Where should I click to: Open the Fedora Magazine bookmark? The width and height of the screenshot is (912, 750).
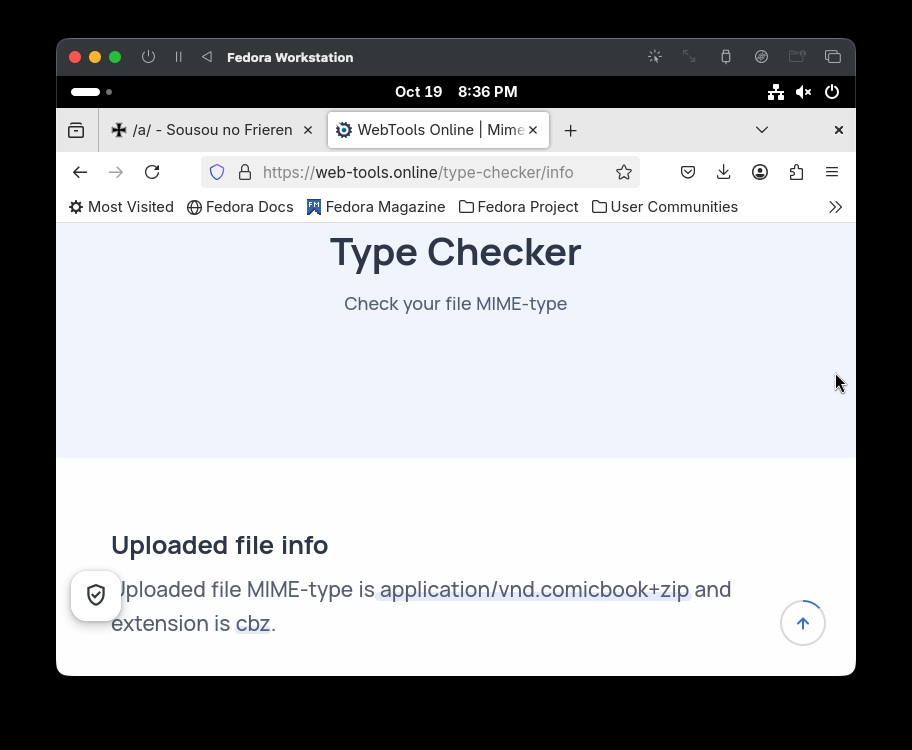pyautogui.click(x=376, y=207)
